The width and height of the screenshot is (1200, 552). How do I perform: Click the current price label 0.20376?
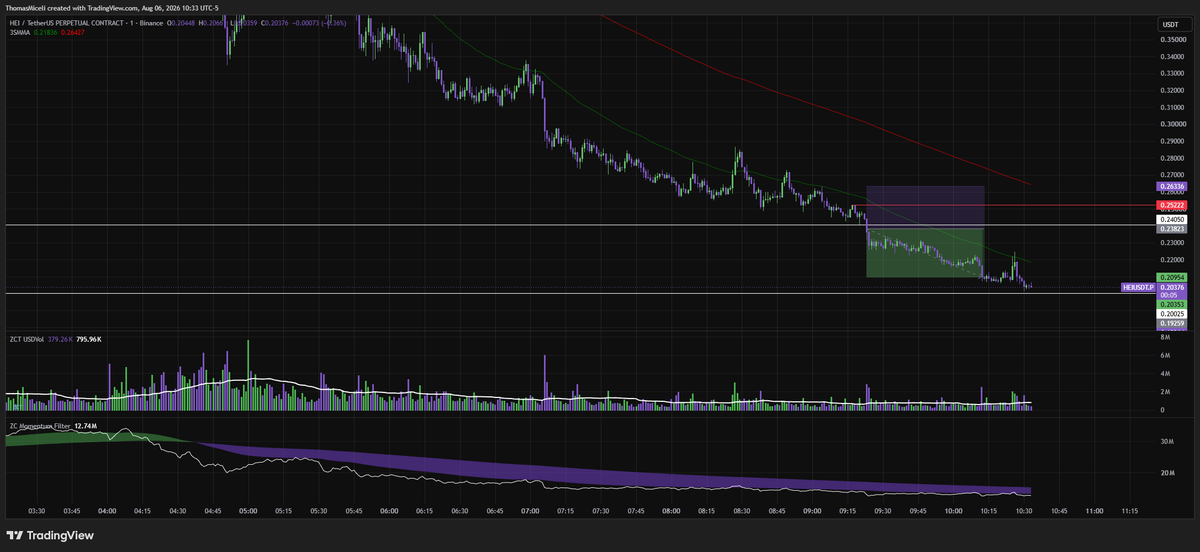tap(1171, 287)
